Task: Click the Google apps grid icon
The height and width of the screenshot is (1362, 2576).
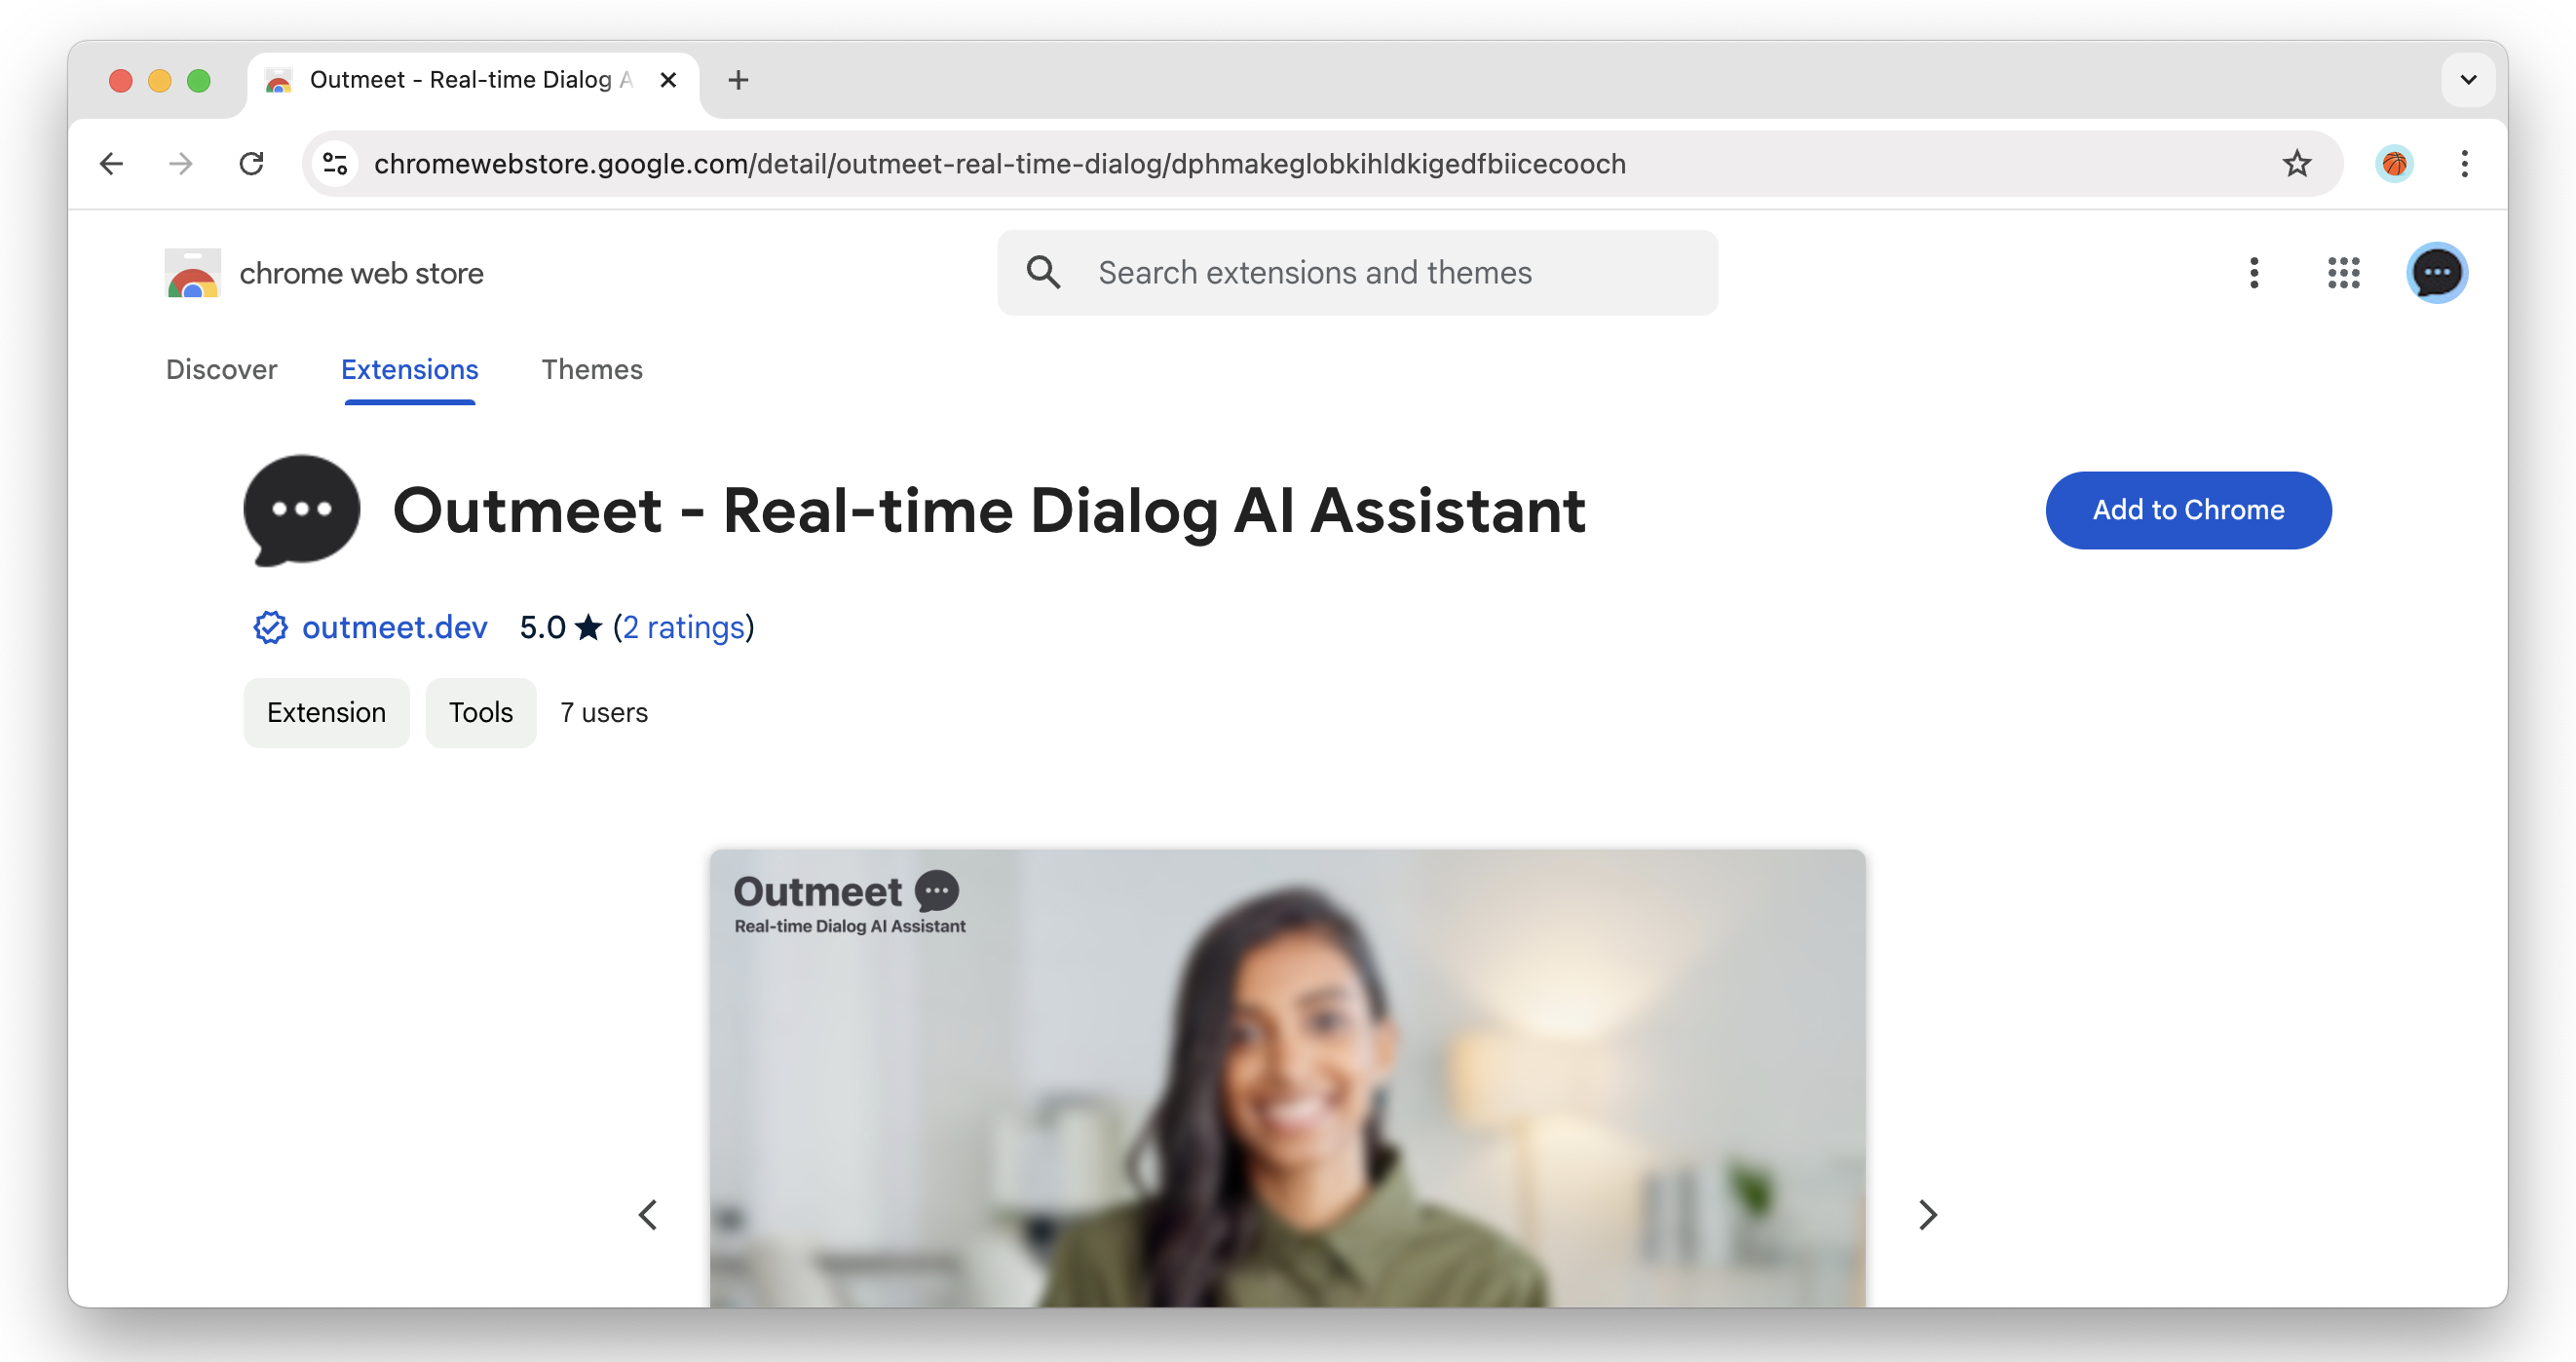Action: pos(2342,273)
